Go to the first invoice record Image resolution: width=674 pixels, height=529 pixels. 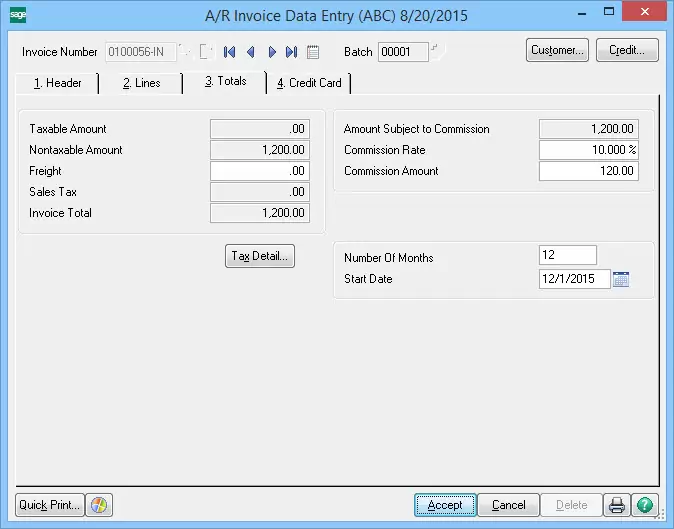pyautogui.click(x=230, y=52)
